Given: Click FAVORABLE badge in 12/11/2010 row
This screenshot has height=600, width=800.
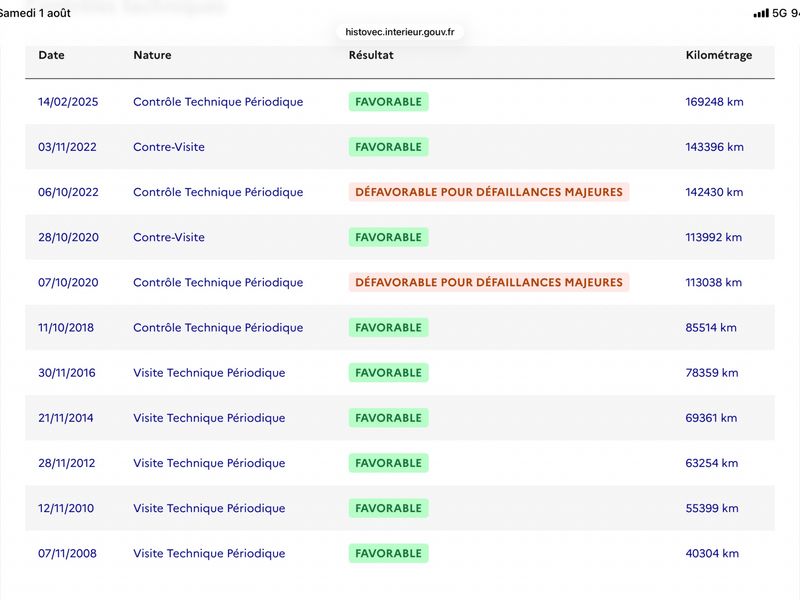Looking at the screenshot, I should click(388, 508).
